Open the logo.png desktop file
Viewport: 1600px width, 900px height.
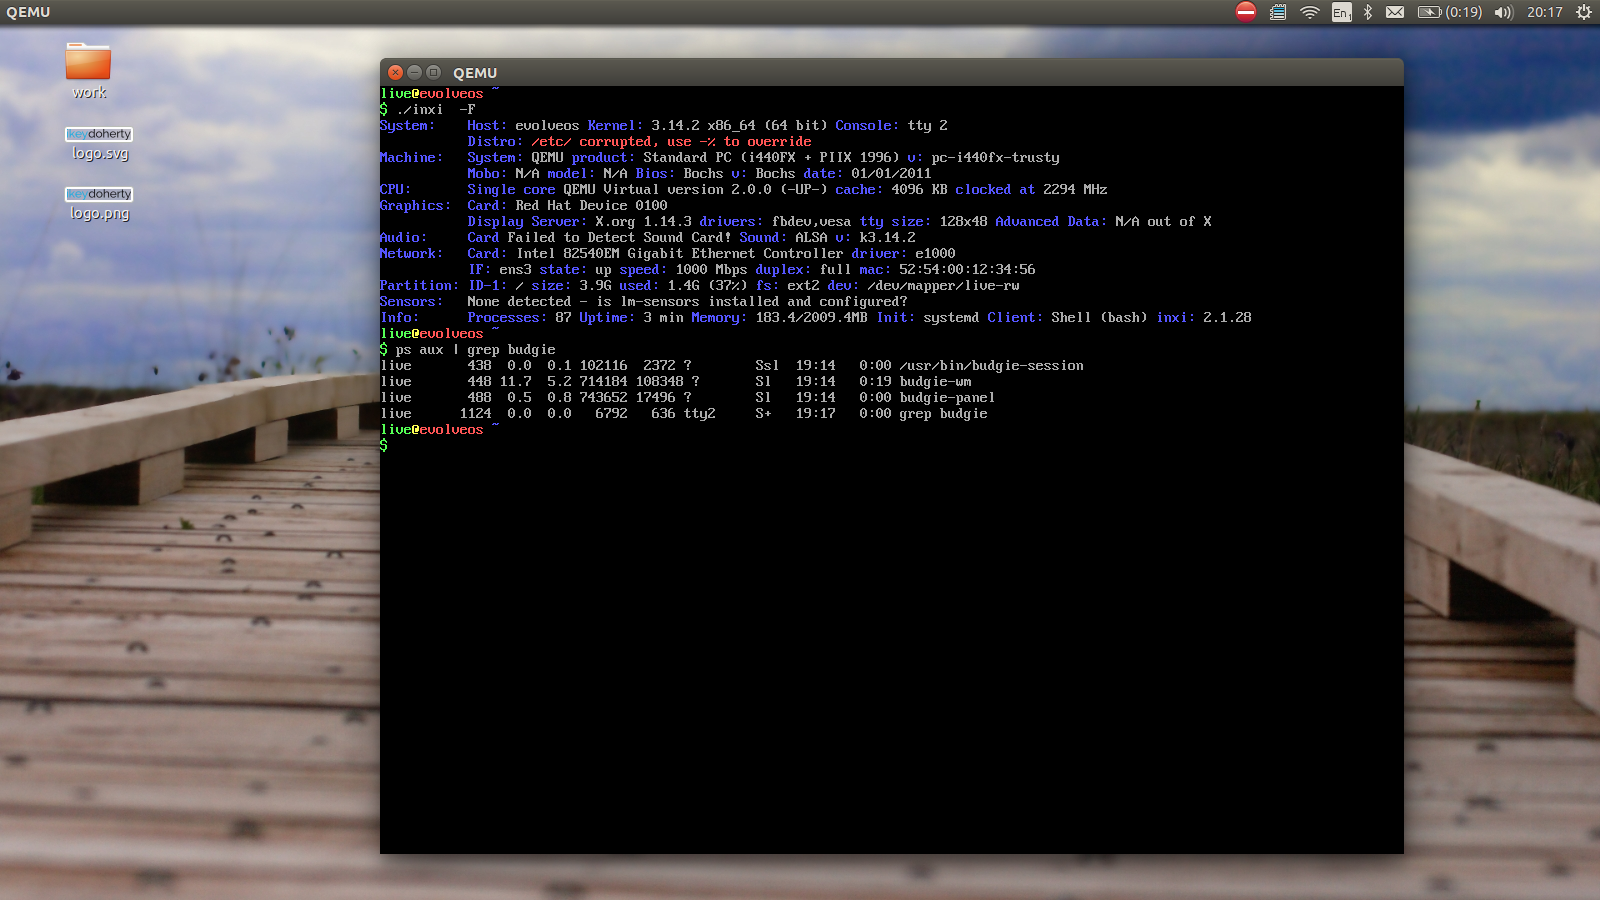pyautogui.click(x=99, y=203)
